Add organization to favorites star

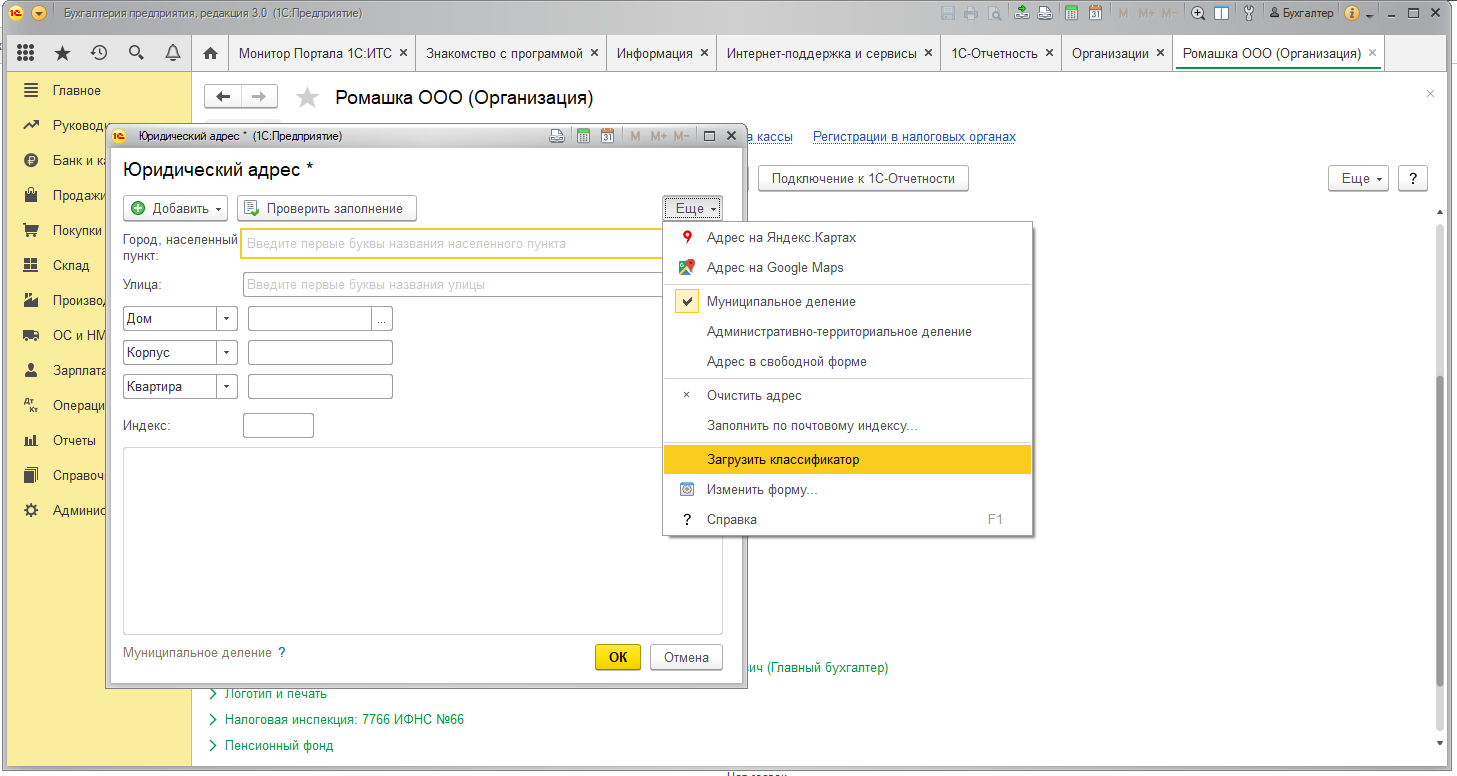point(308,97)
